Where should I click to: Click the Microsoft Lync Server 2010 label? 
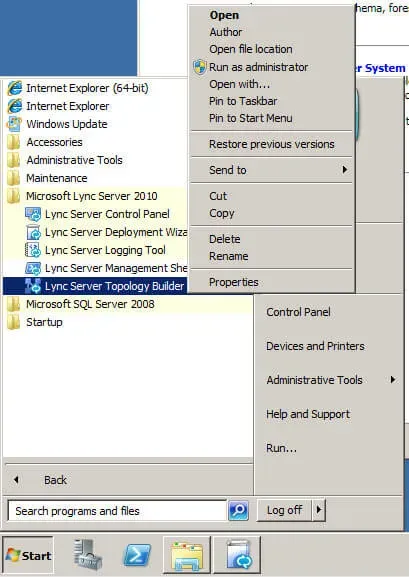(92, 196)
